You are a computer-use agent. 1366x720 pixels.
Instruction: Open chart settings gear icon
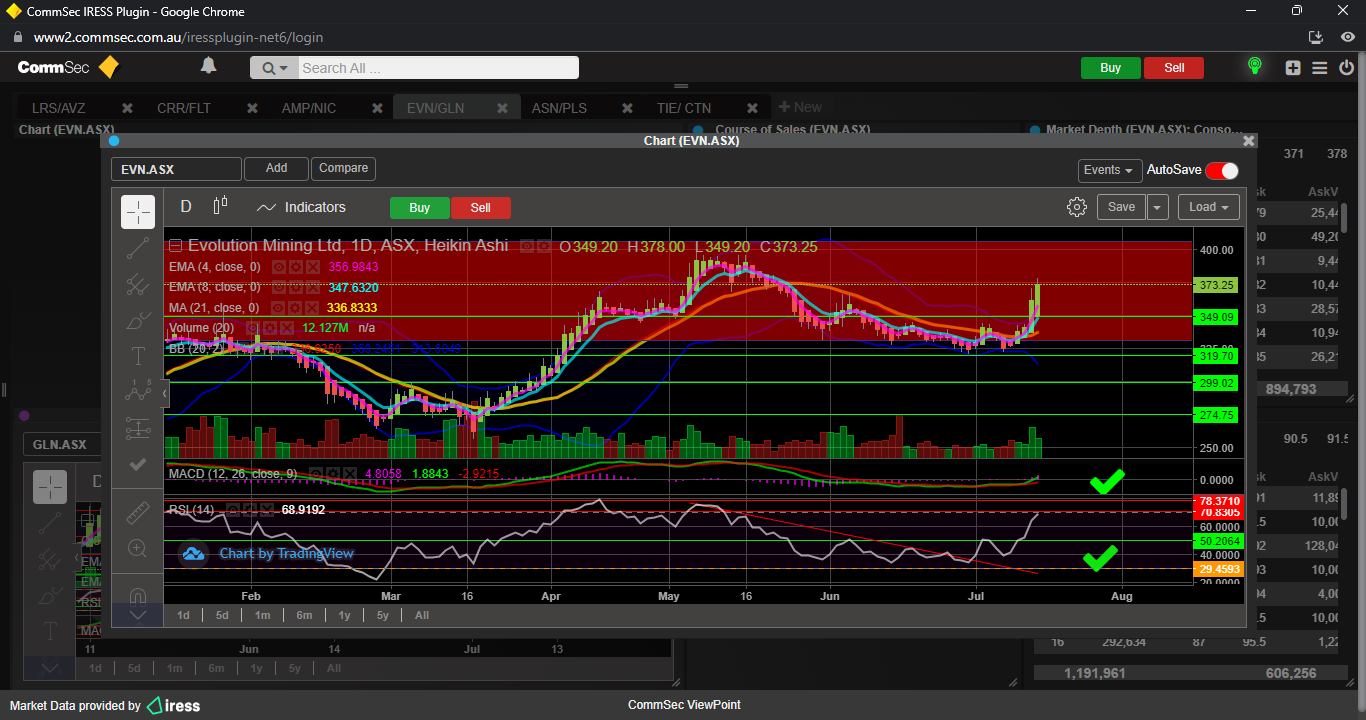(1077, 207)
